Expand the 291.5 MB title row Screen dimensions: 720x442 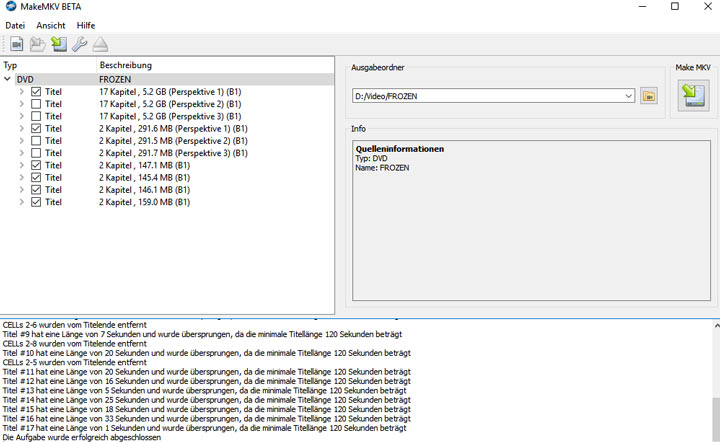click(x=21, y=141)
